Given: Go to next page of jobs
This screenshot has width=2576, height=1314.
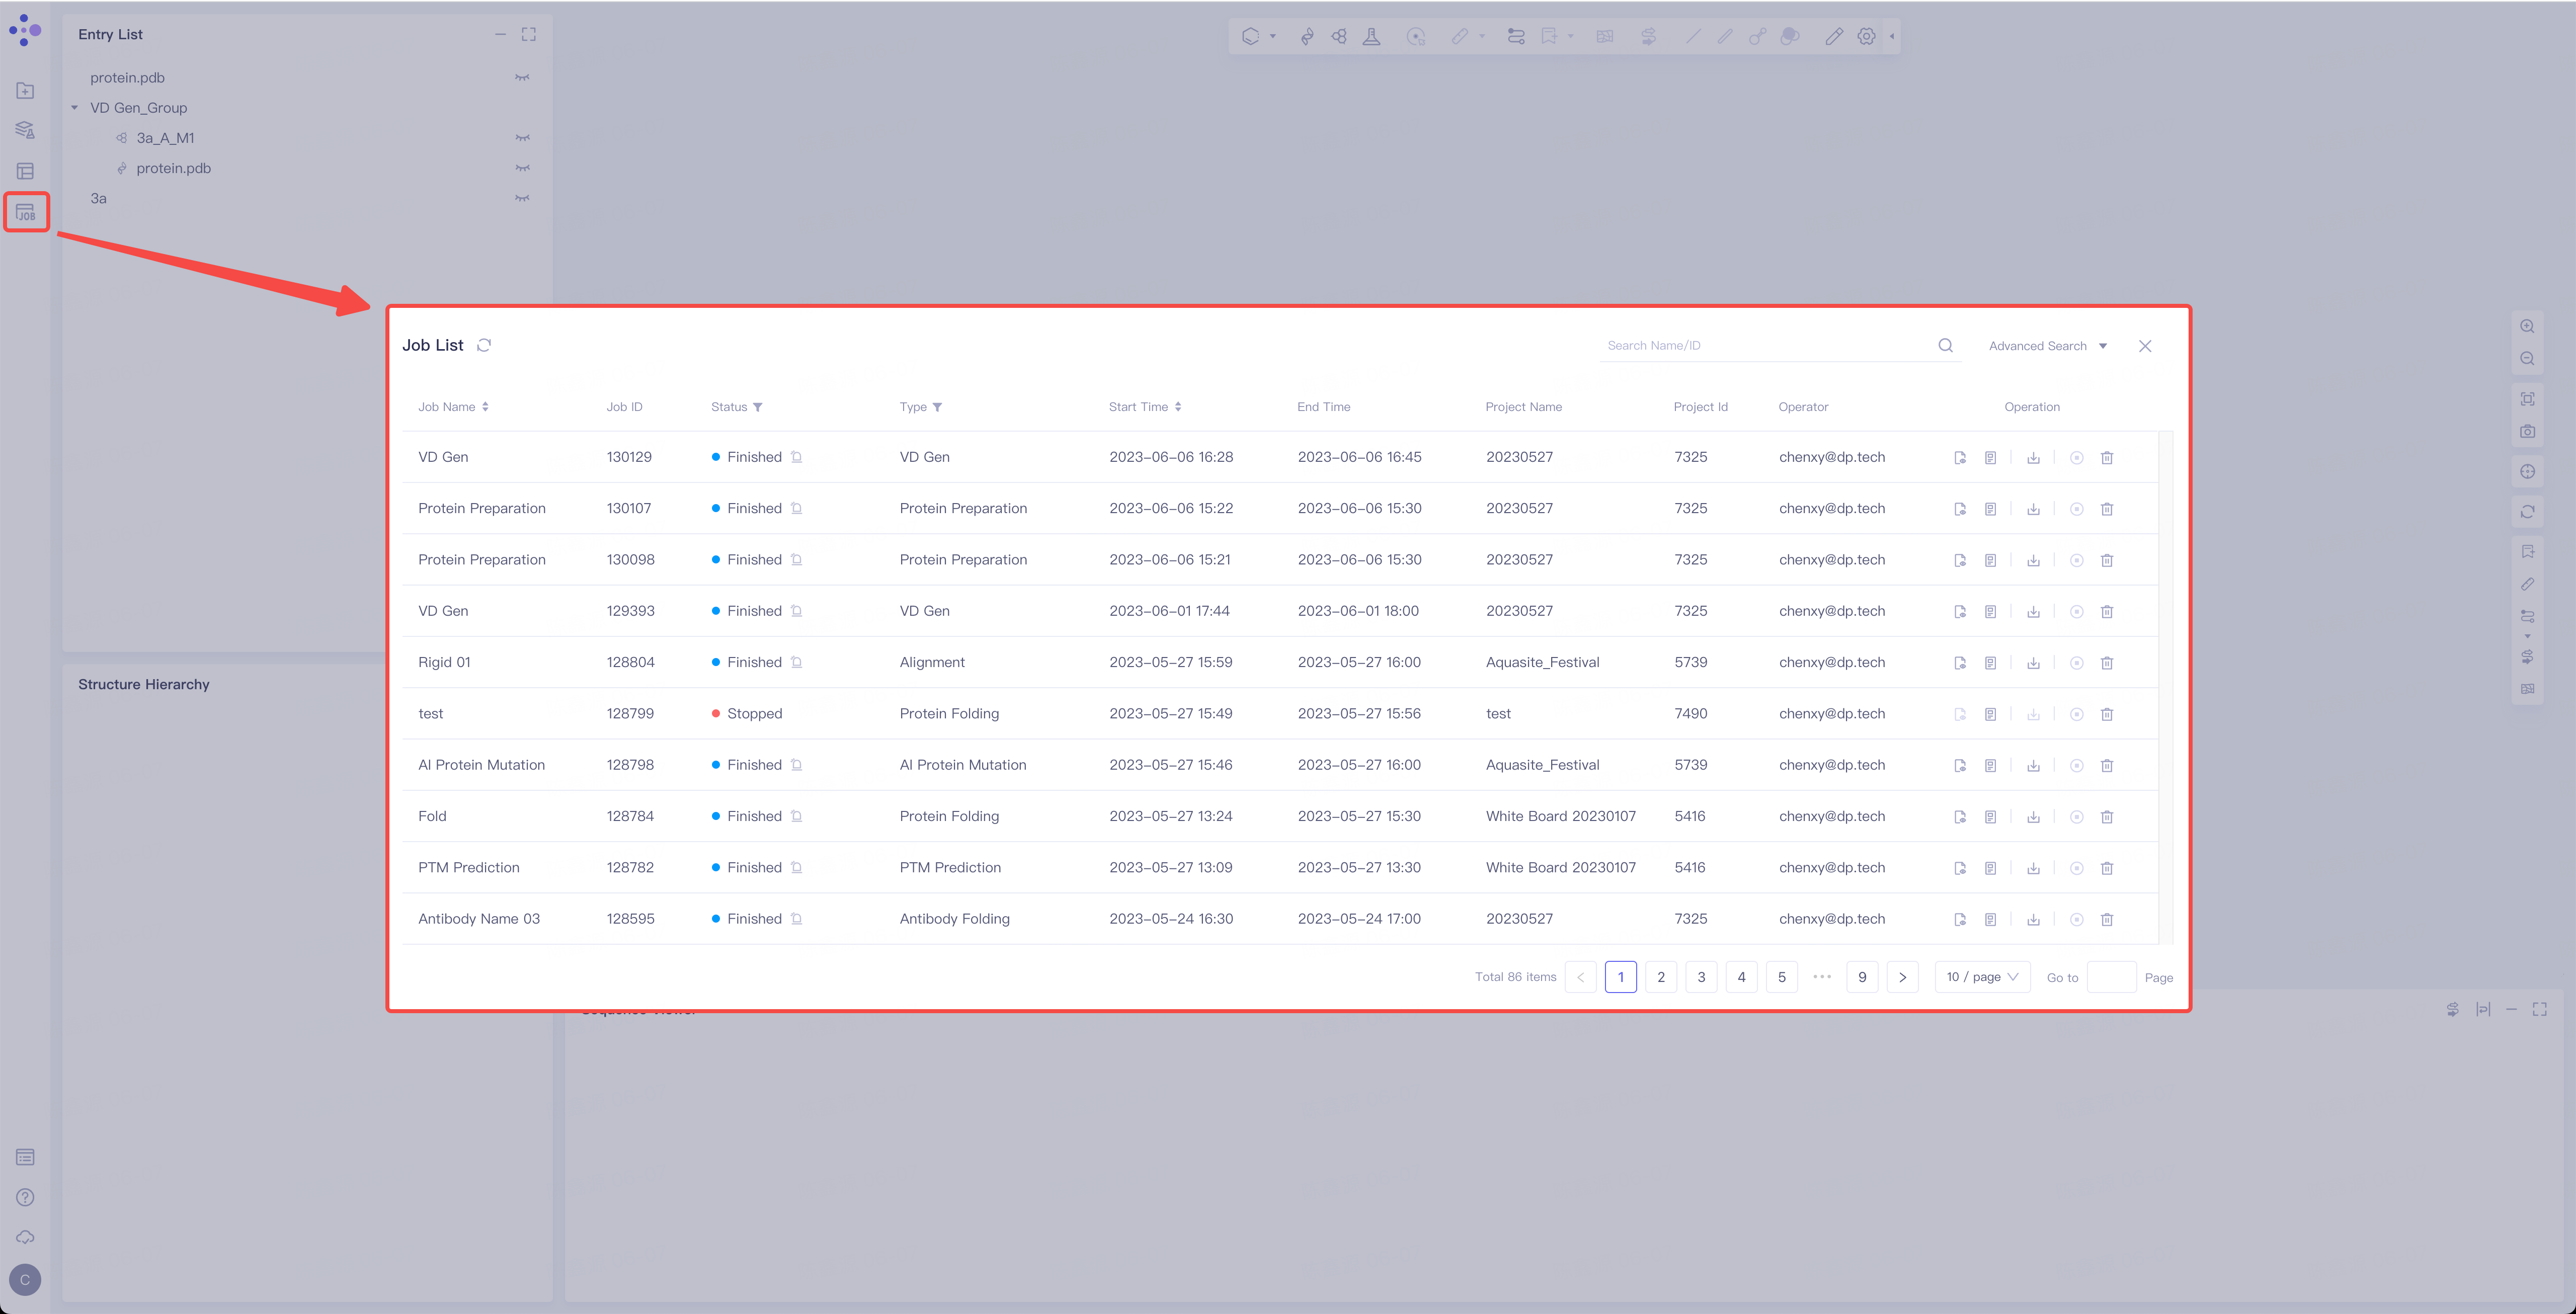Looking at the screenshot, I should [x=1903, y=977].
